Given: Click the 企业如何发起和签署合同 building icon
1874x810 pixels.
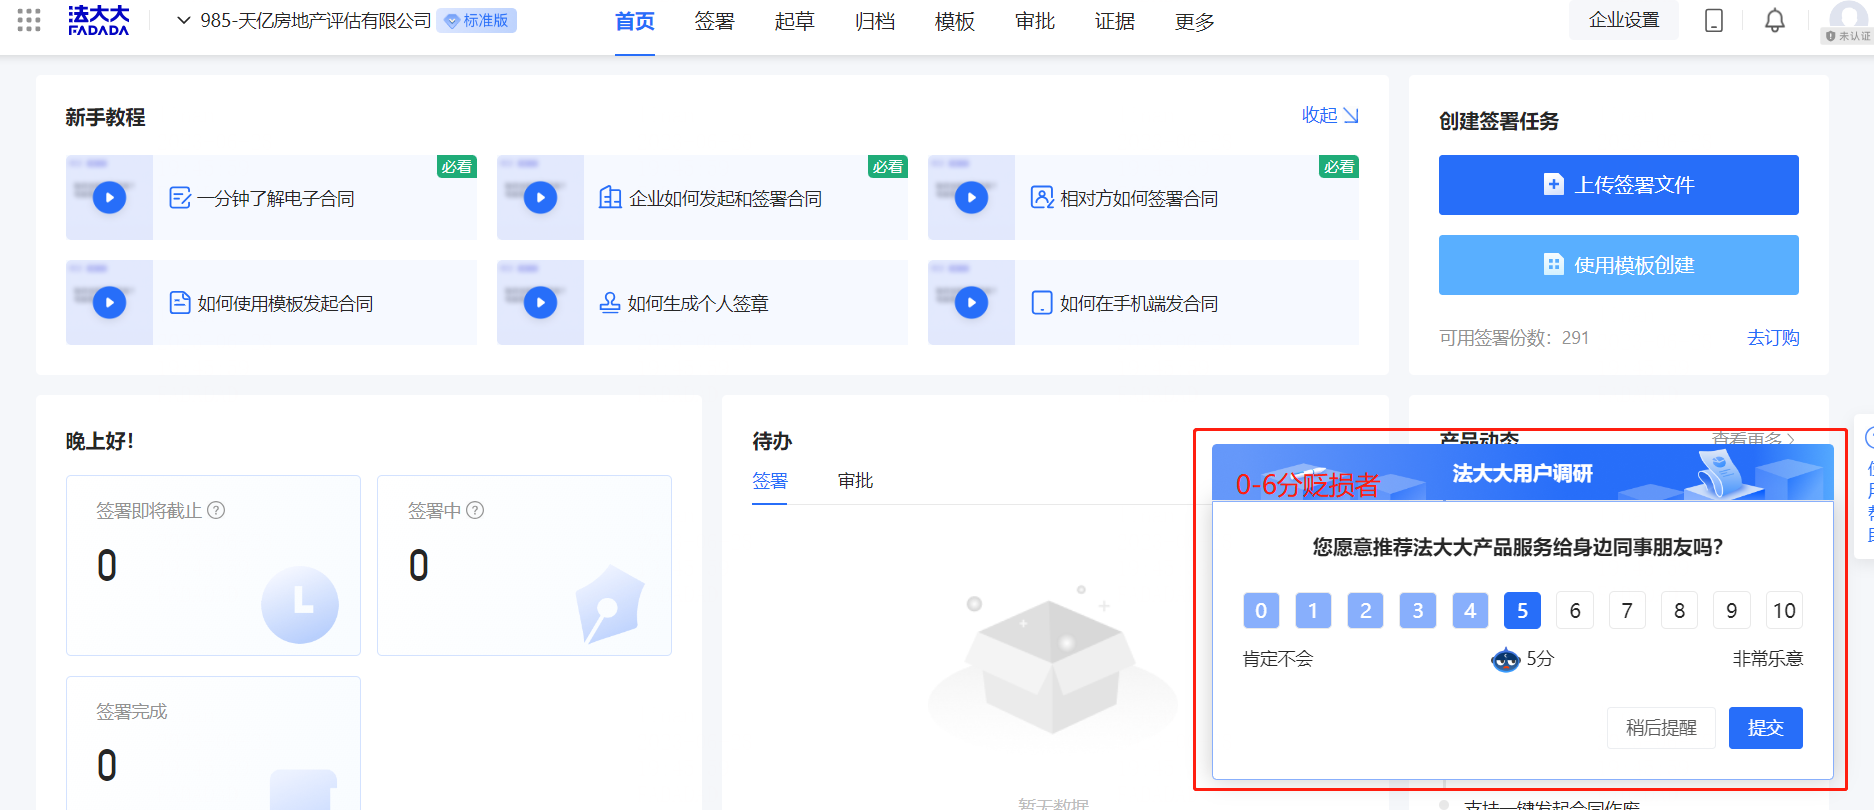Looking at the screenshot, I should pos(610,198).
